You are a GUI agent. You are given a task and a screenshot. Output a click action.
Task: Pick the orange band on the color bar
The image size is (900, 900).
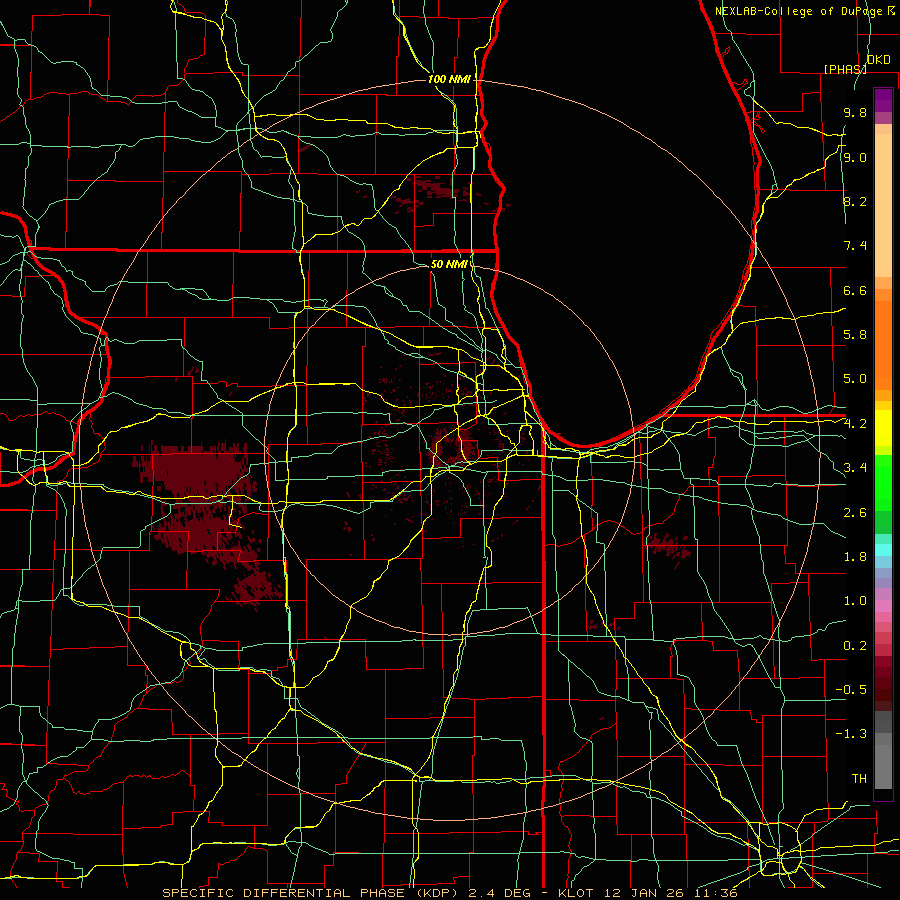[883, 344]
